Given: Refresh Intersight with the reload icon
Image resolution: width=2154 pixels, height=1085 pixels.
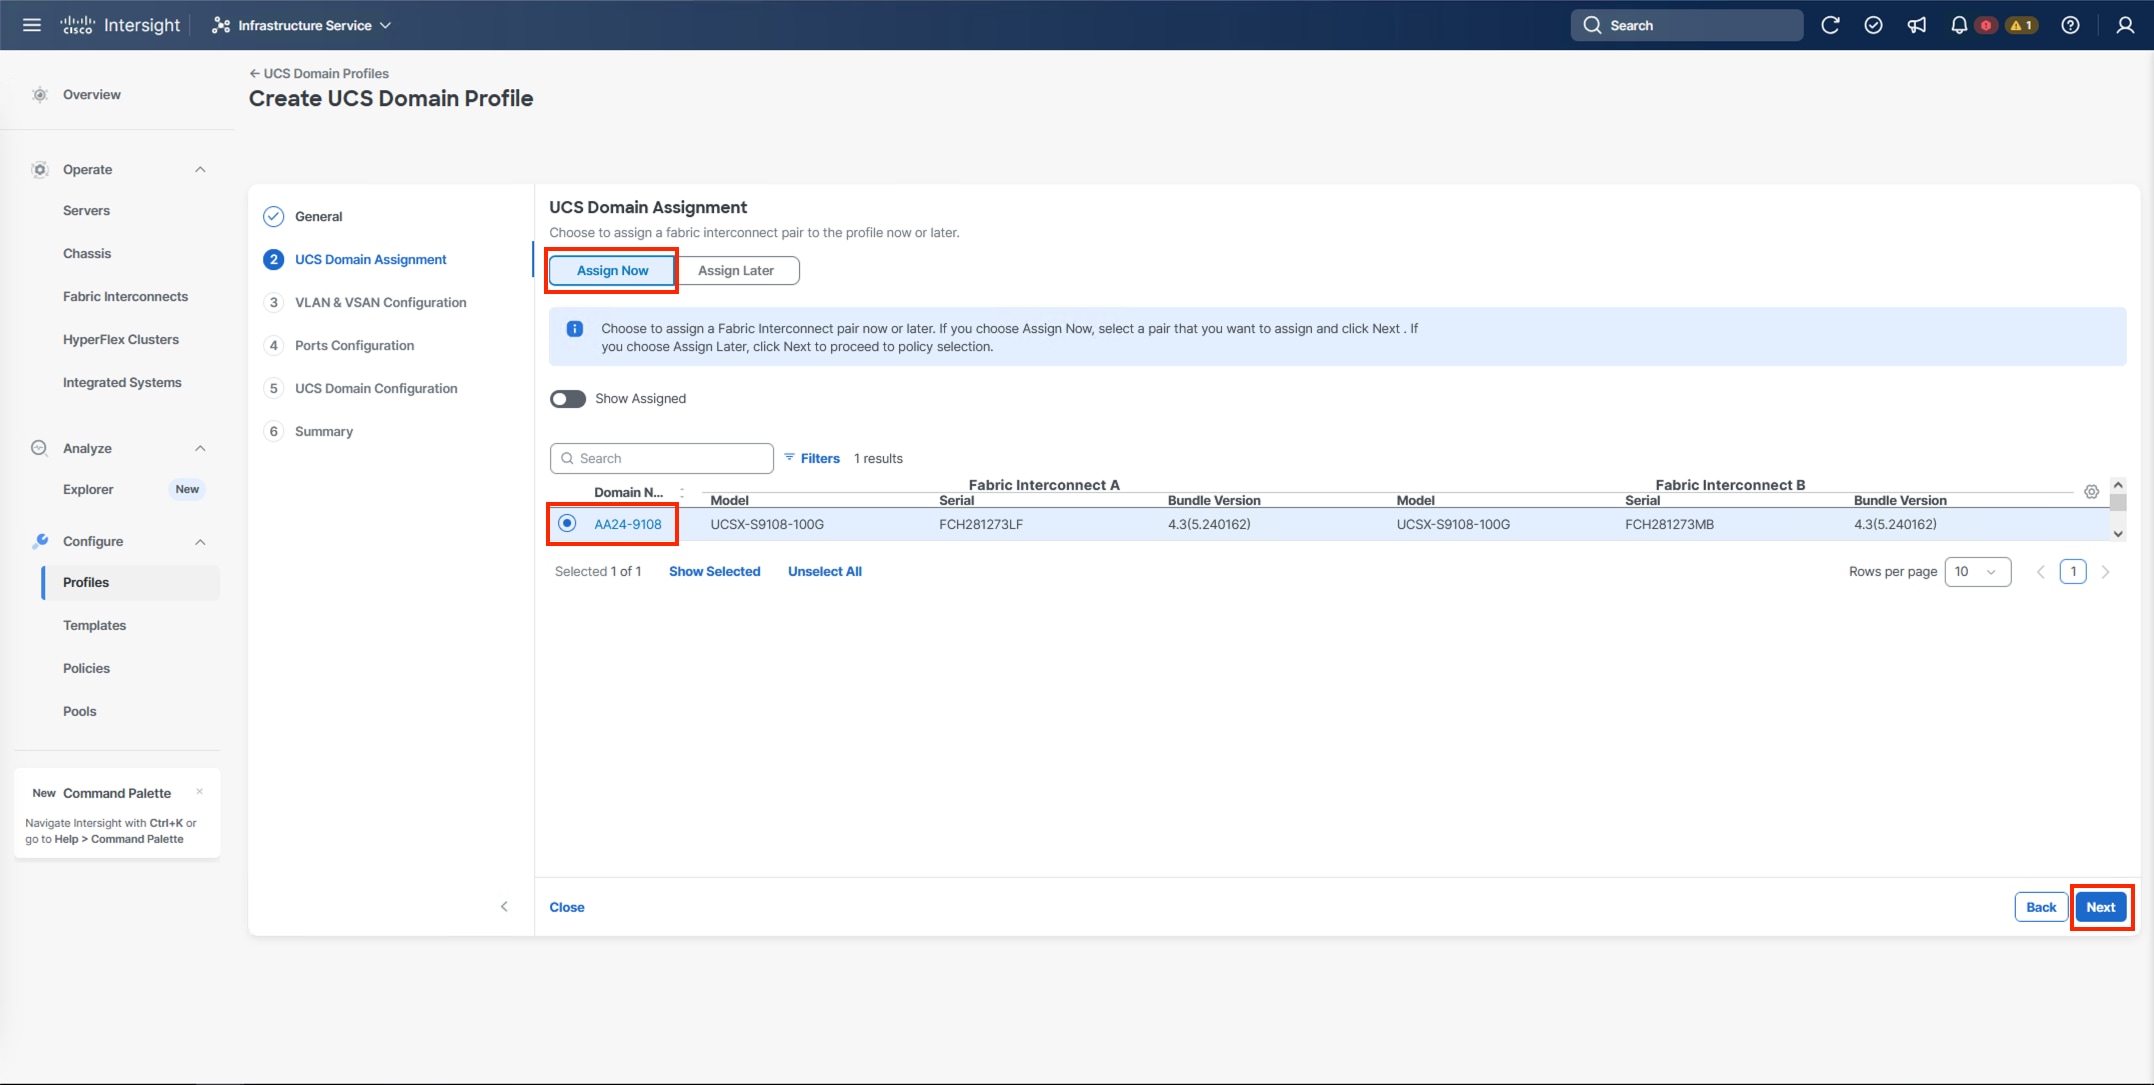Looking at the screenshot, I should (1831, 25).
